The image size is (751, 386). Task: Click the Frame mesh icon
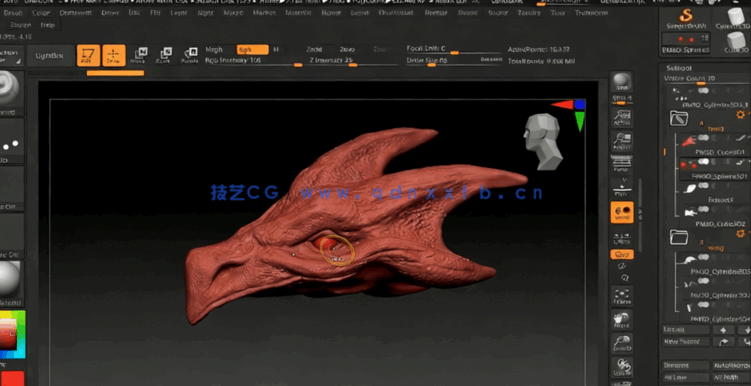622,296
